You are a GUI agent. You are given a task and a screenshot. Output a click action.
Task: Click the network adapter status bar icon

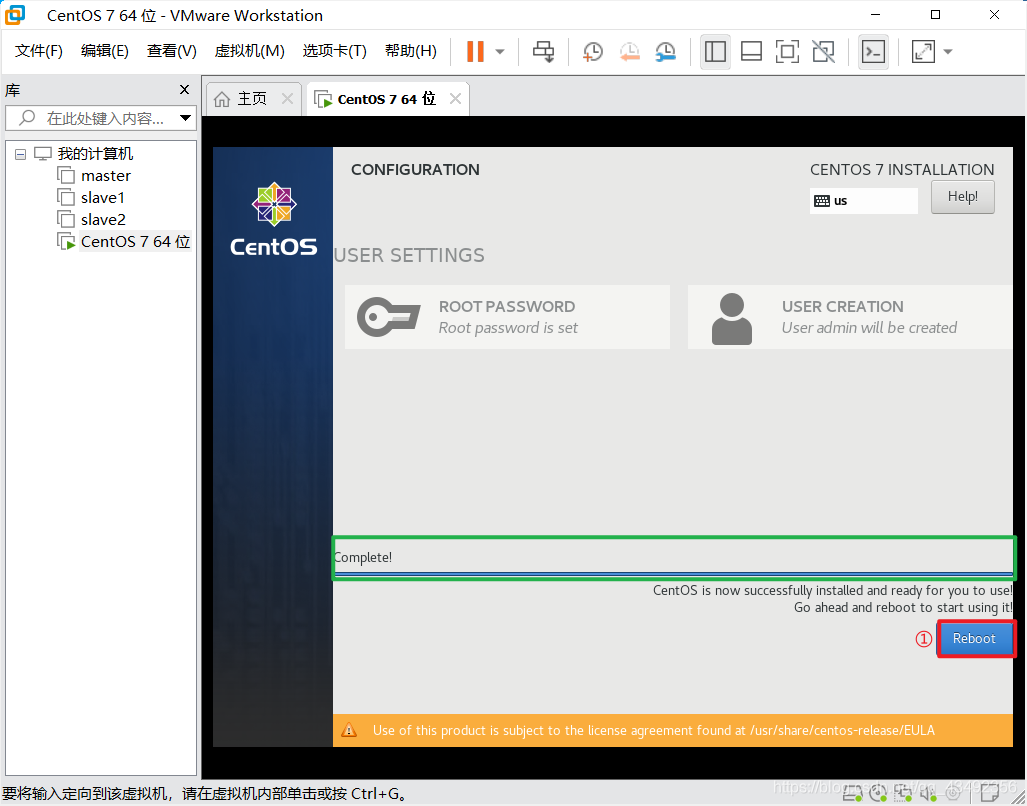[903, 794]
